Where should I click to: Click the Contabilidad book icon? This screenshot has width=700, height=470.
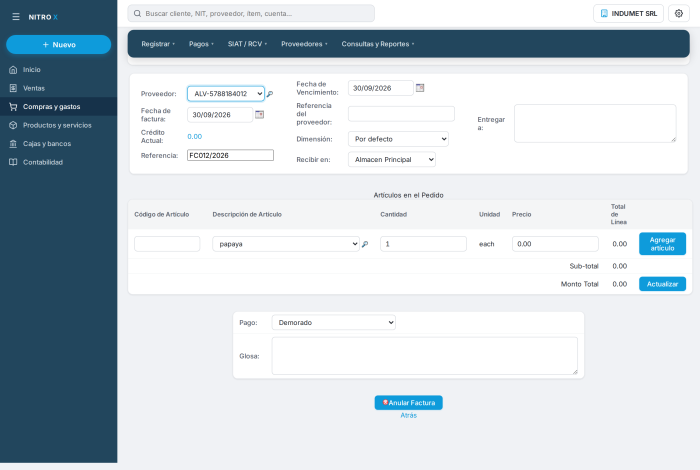pyautogui.click(x=13, y=162)
